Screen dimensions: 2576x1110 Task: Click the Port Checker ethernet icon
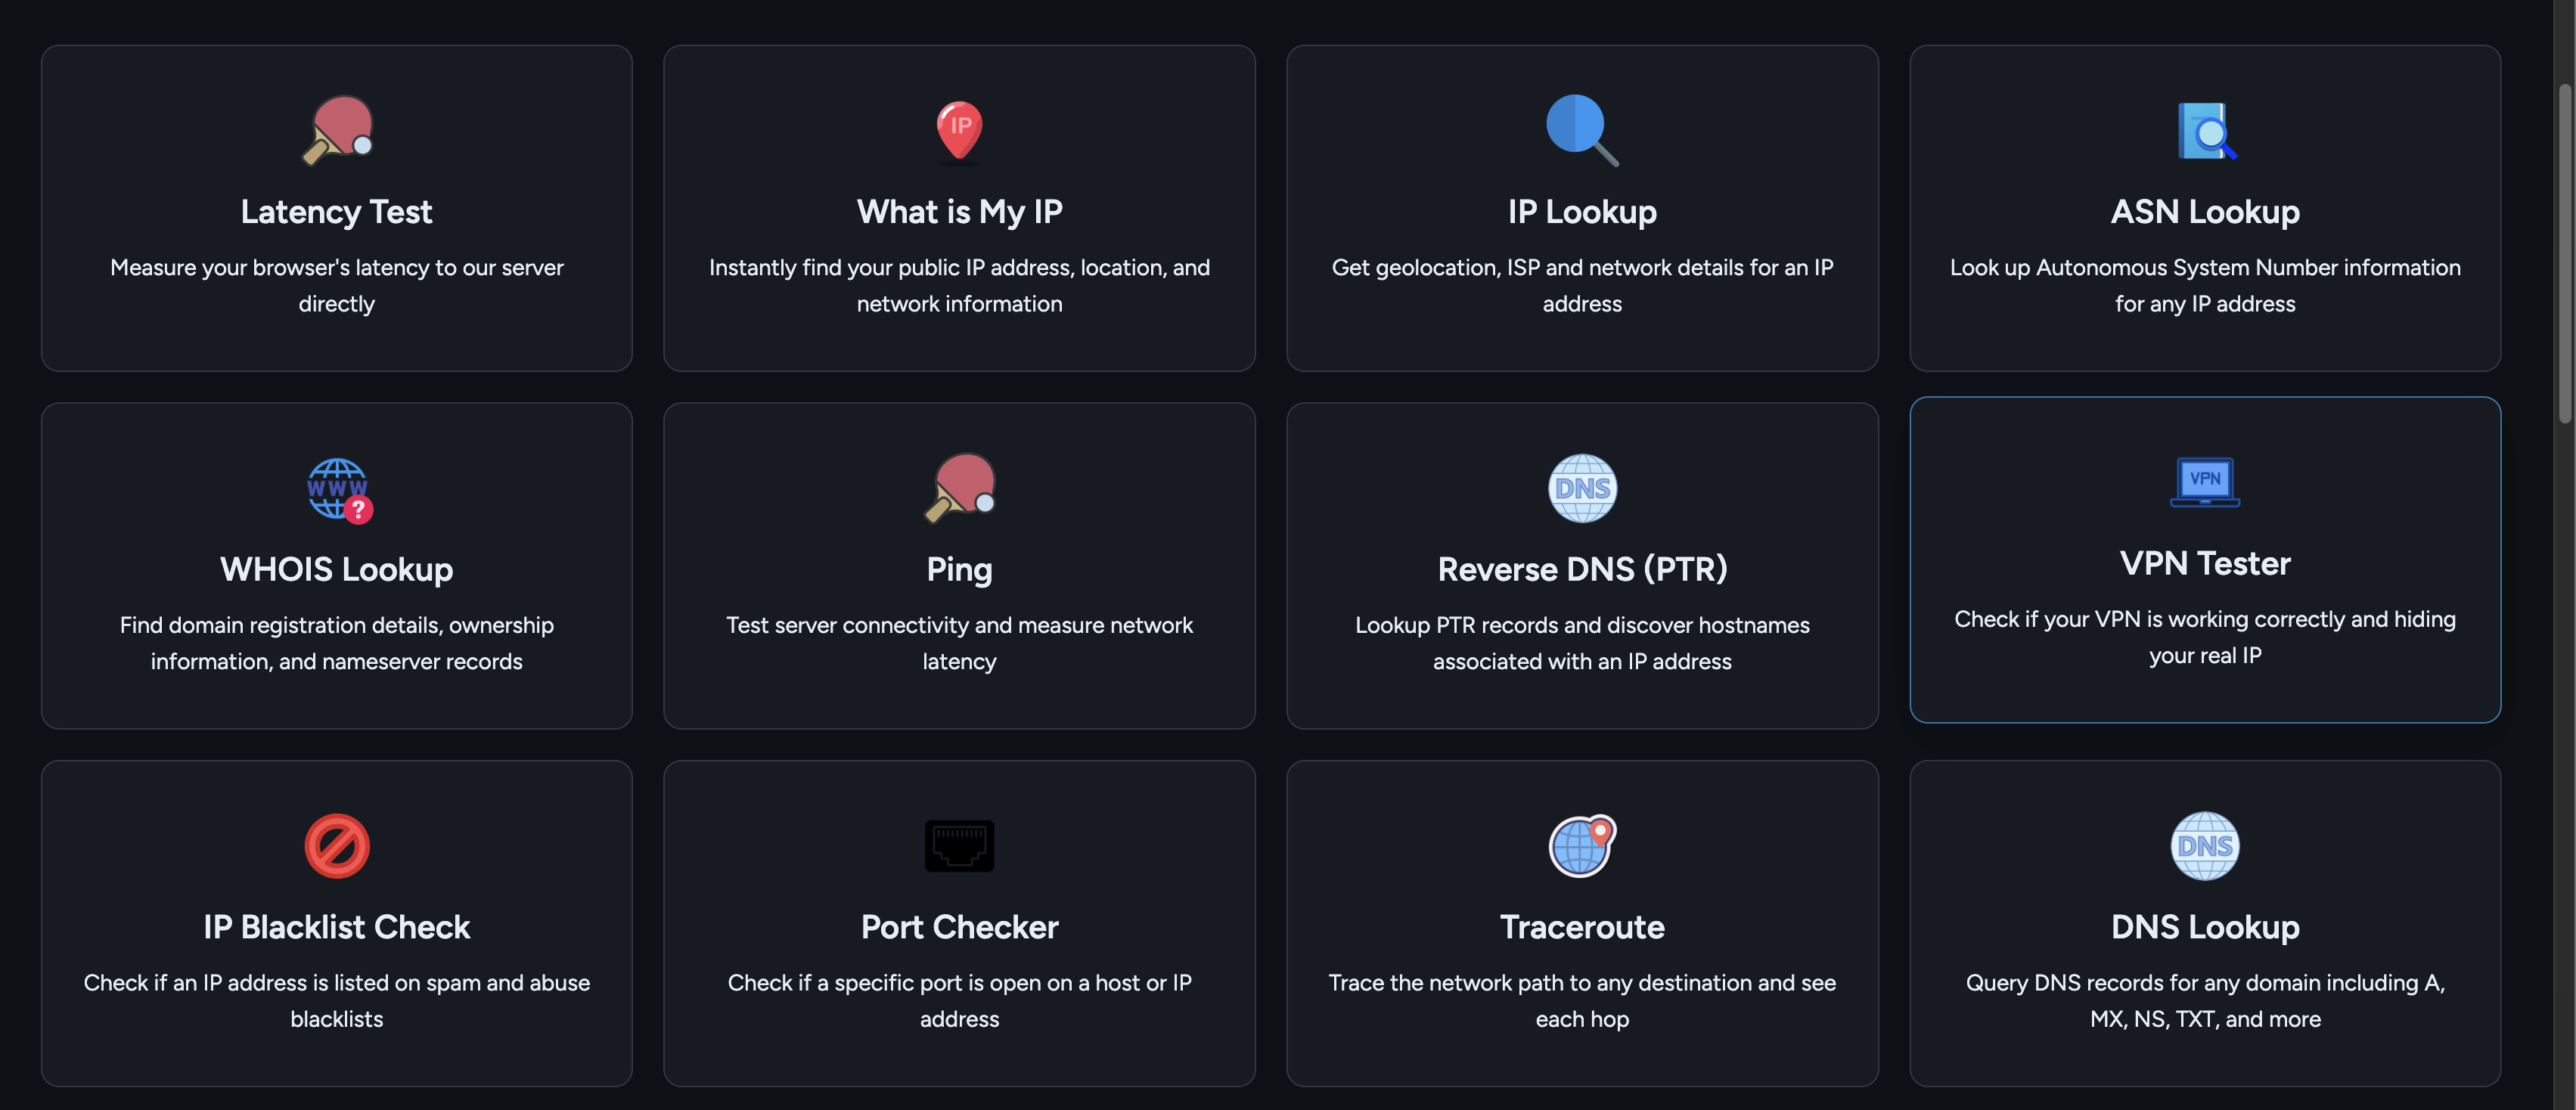tap(959, 846)
